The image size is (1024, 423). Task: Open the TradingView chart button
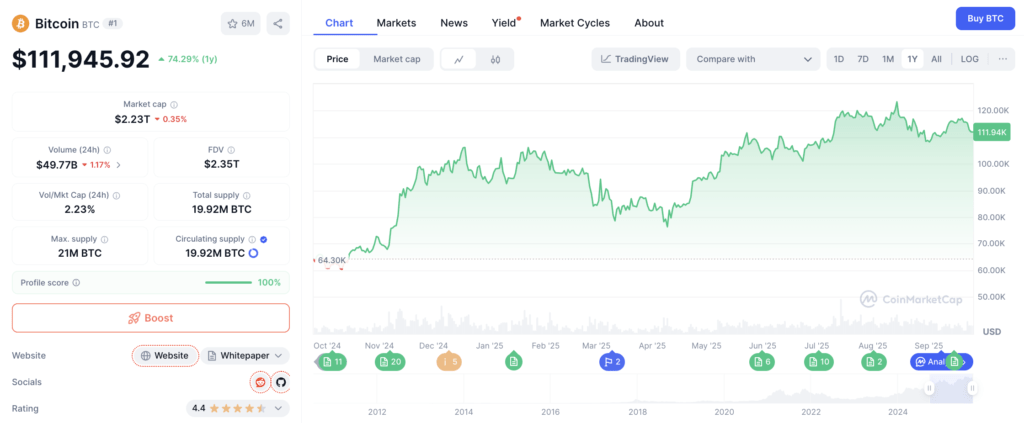point(635,59)
